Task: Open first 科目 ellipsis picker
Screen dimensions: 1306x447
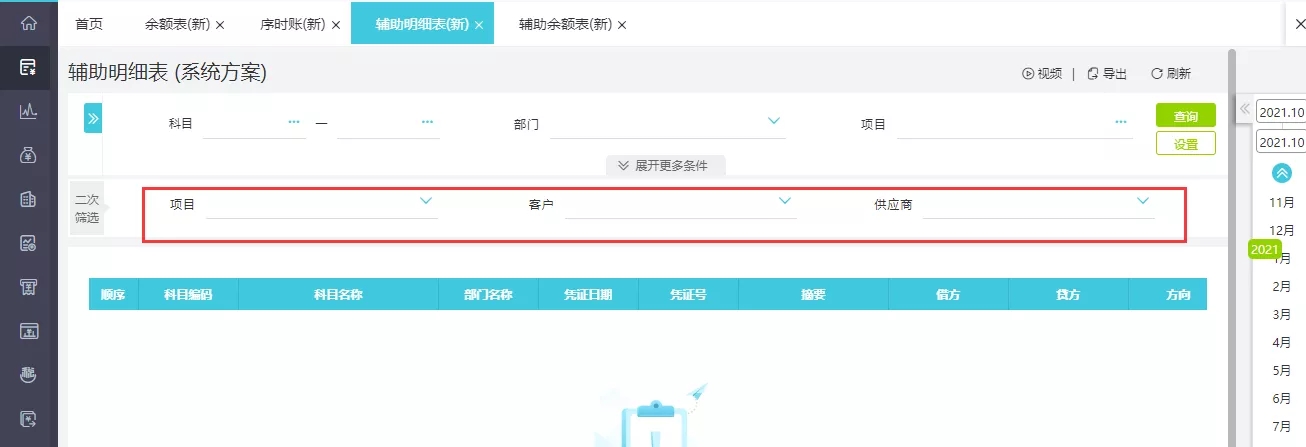Action: pos(294,121)
